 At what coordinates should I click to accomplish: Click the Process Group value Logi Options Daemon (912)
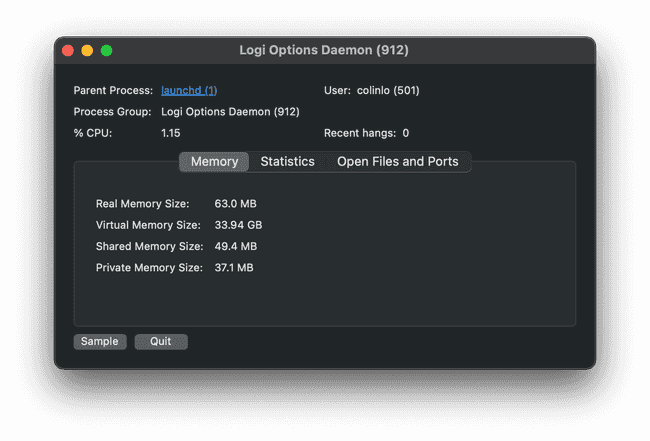coord(230,112)
